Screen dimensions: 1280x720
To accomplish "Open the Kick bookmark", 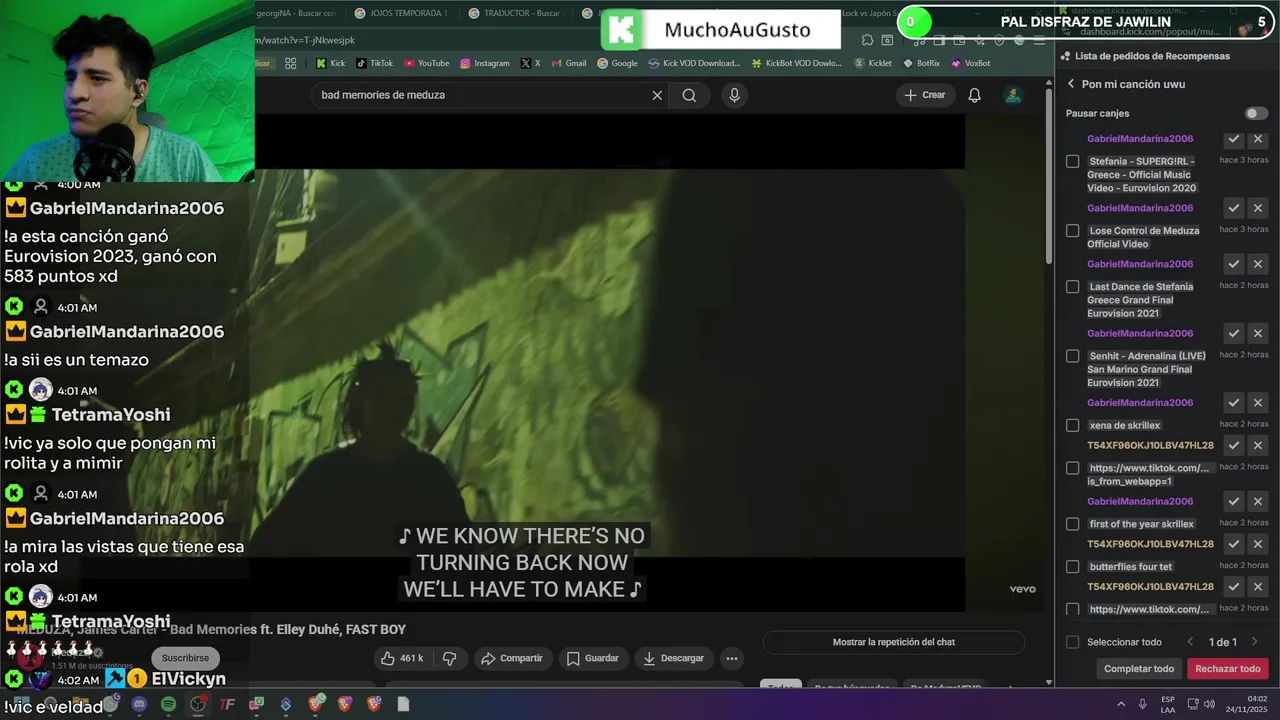I will pyautogui.click(x=330, y=63).
